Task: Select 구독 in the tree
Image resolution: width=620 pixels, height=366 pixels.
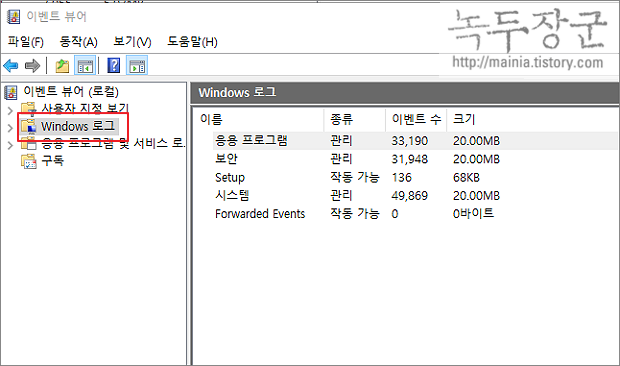Action: pos(53,160)
